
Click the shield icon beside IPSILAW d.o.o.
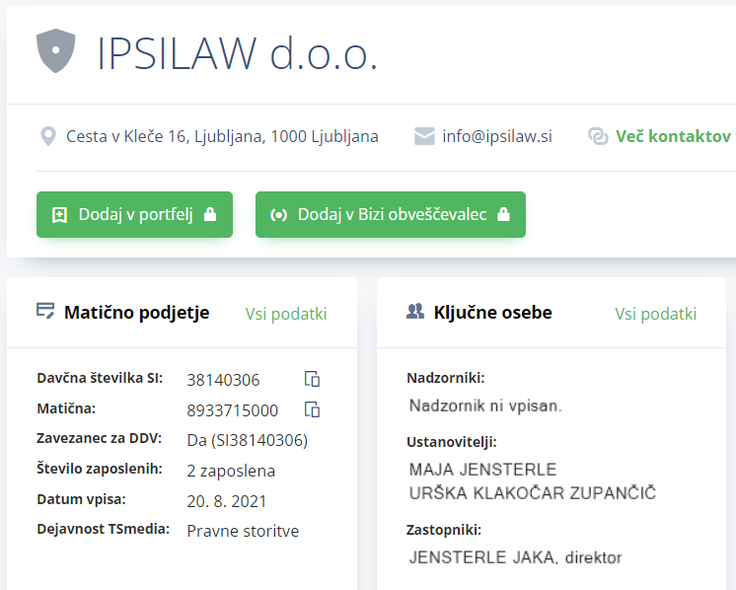[x=56, y=51]
